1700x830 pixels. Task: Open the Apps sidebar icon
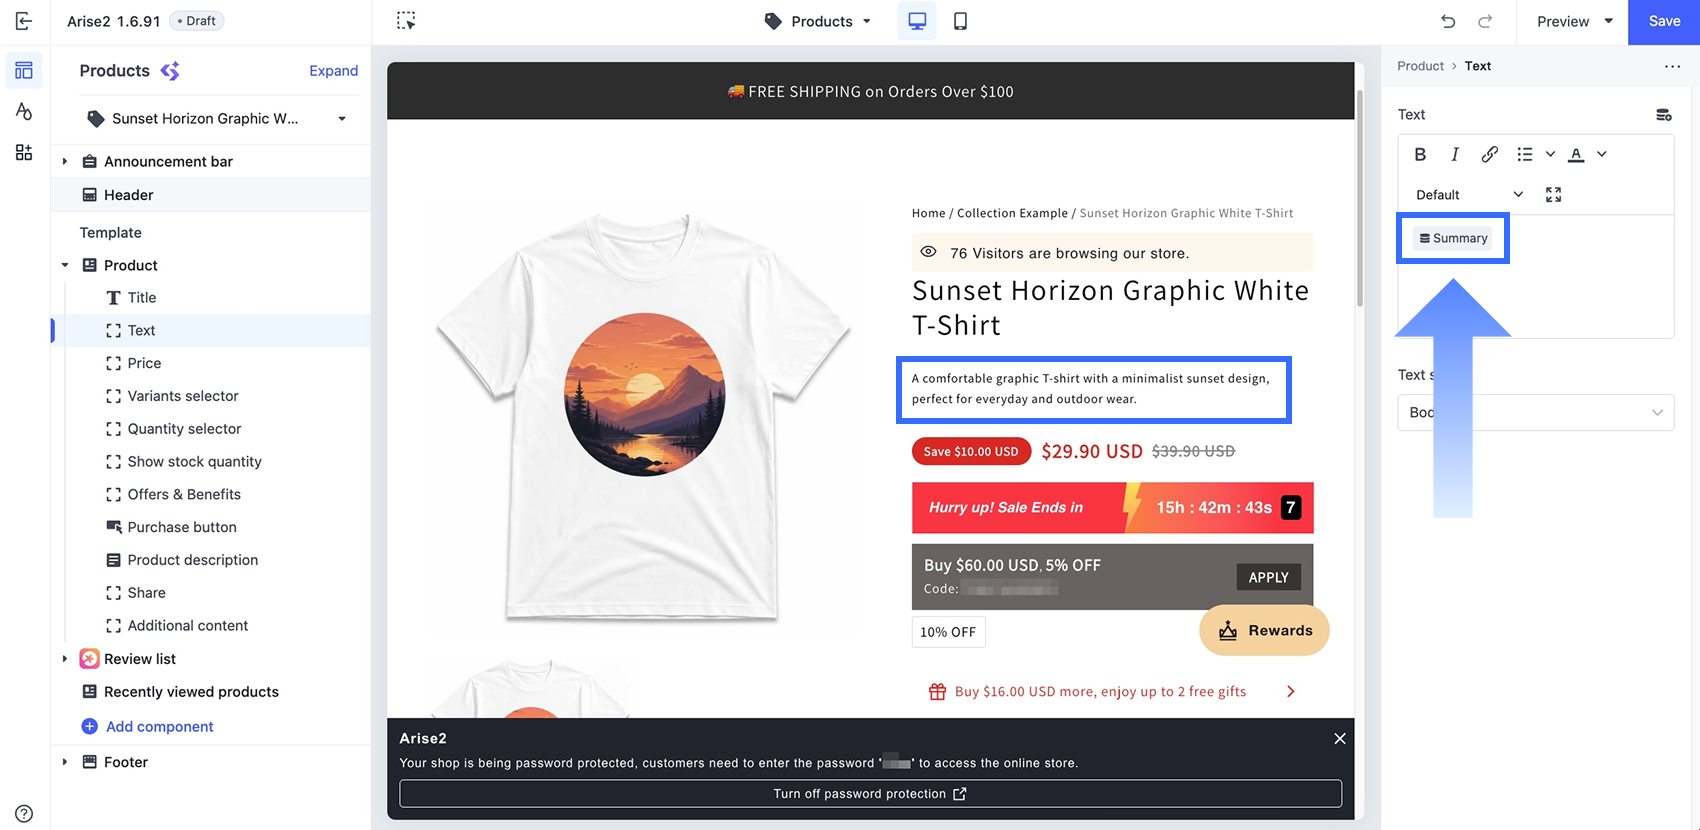[x=24, y=152]
